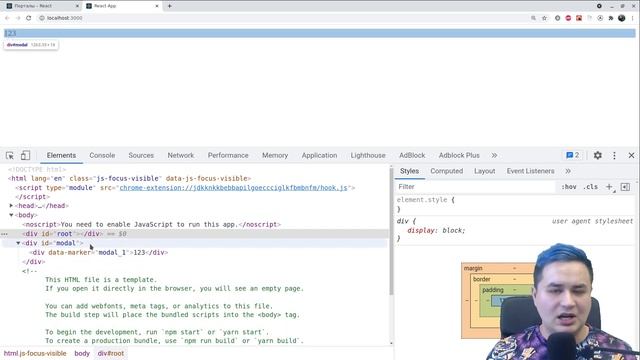Screen dimensions: 640x360
Task: Open the chrome-extension hook.js link
Action: click(233, 188)
